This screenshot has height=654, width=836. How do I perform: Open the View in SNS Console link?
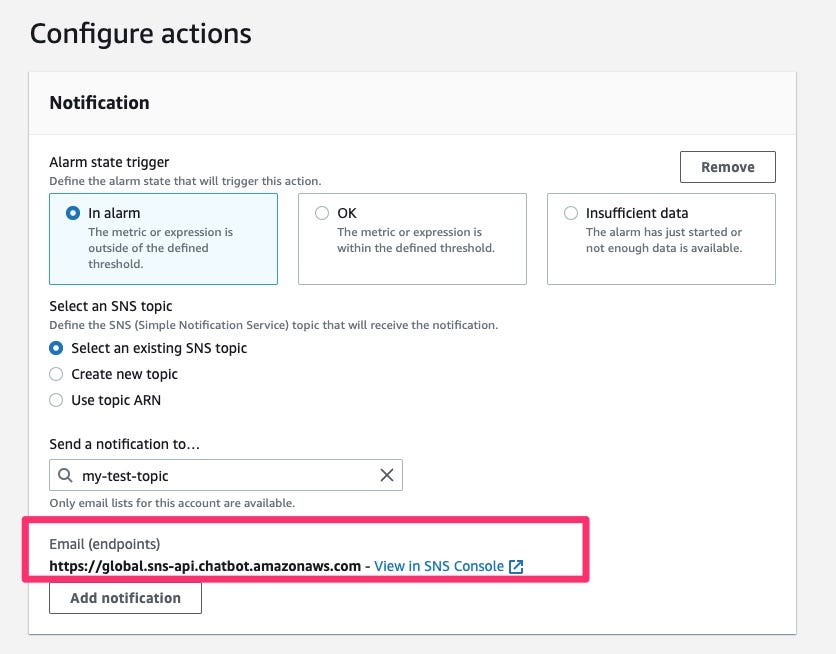(x=438, y=566)
